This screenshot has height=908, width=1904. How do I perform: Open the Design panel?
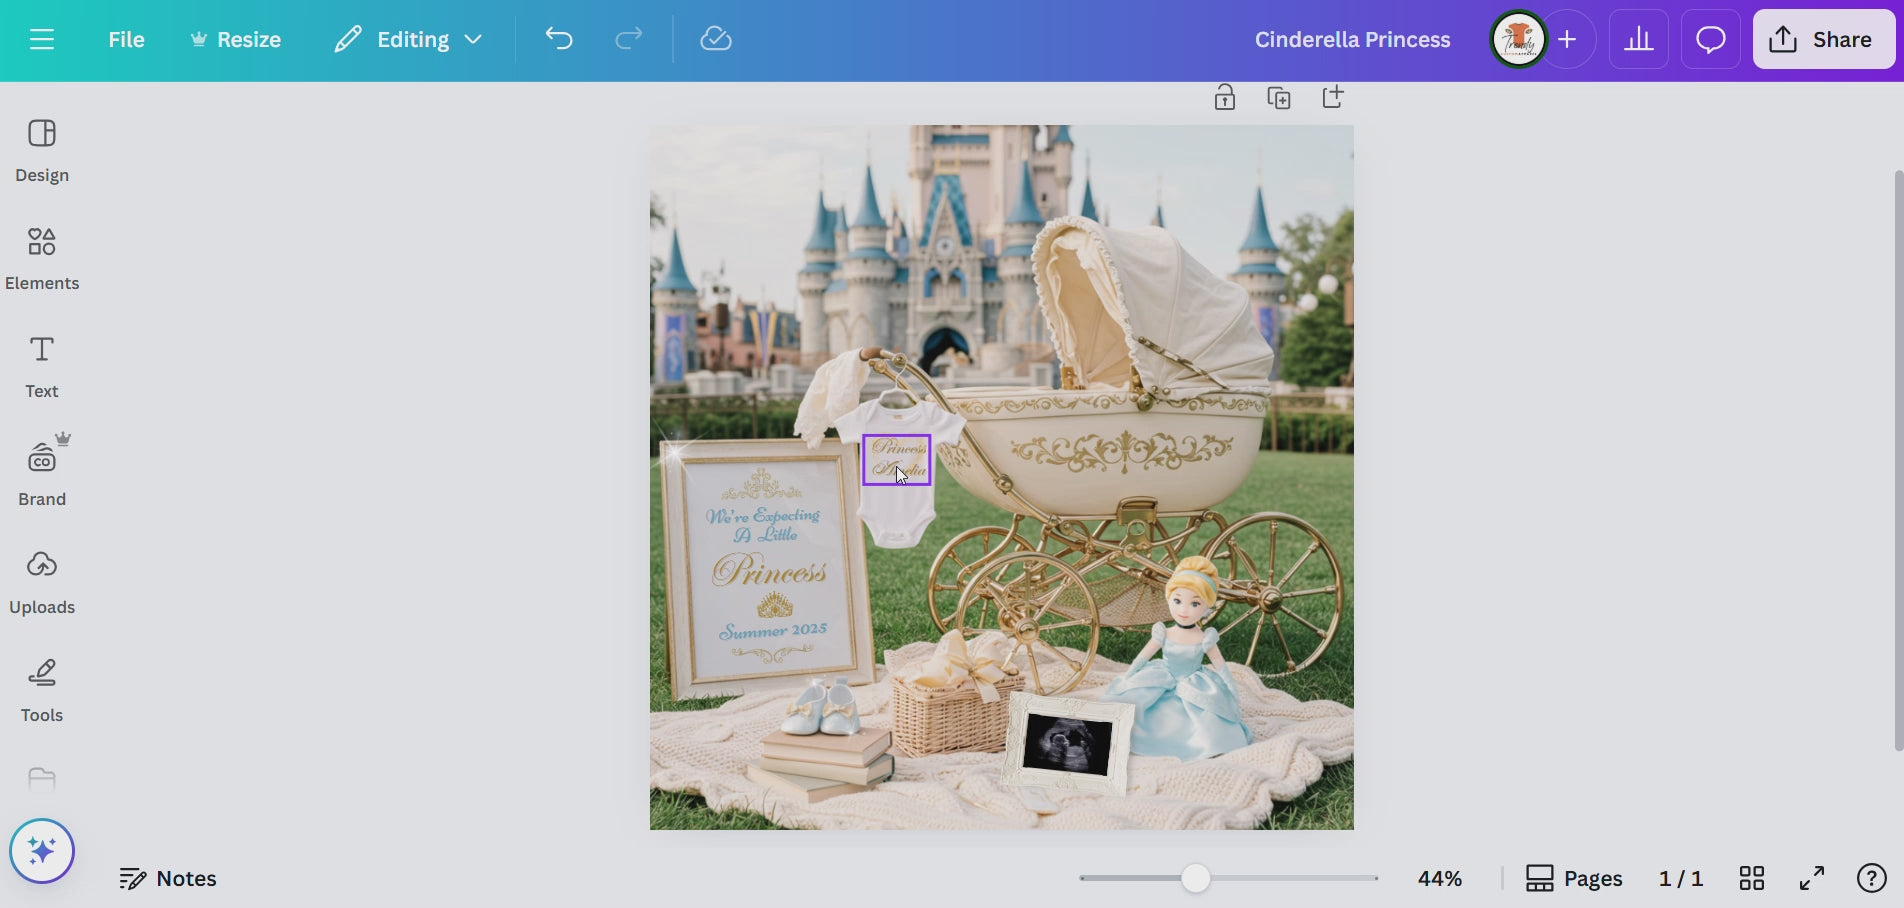(42, 151)
